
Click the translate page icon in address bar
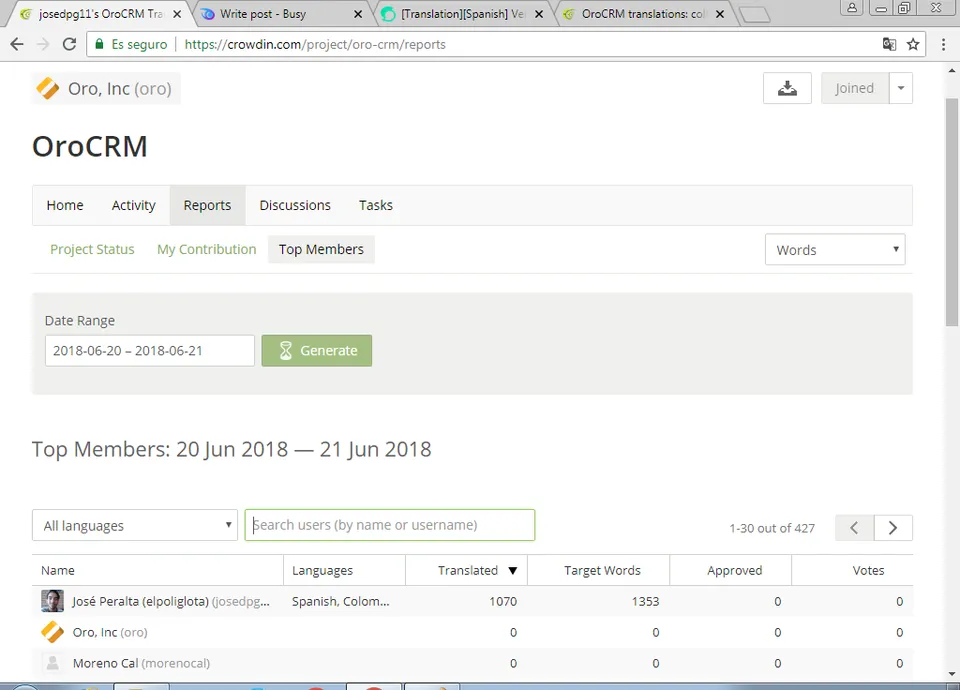click(x=889, y=44)
